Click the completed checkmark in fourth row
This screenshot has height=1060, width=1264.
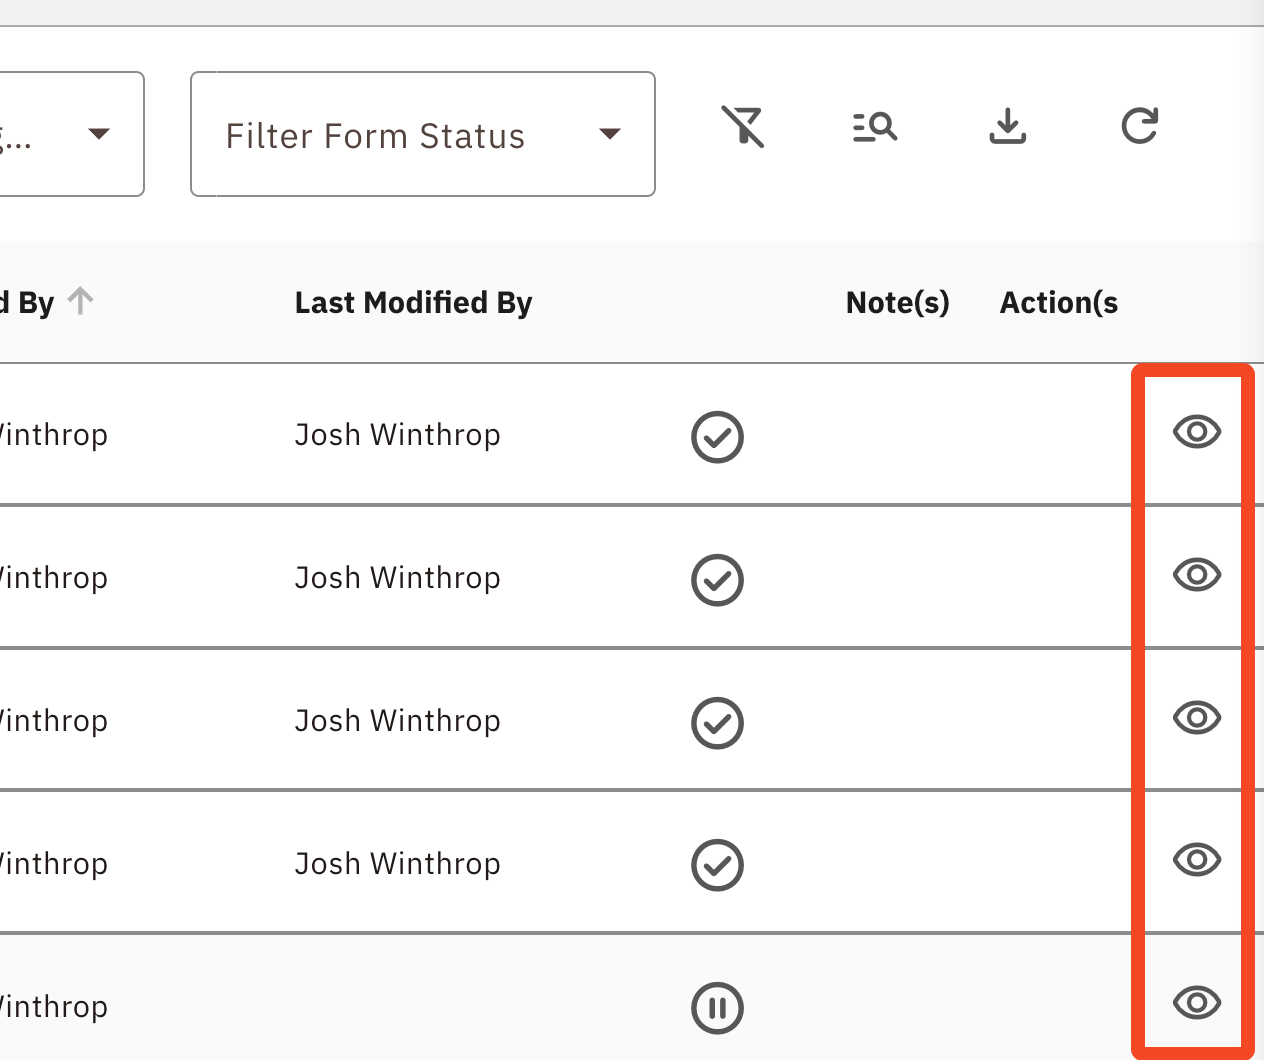pos(717,865)
